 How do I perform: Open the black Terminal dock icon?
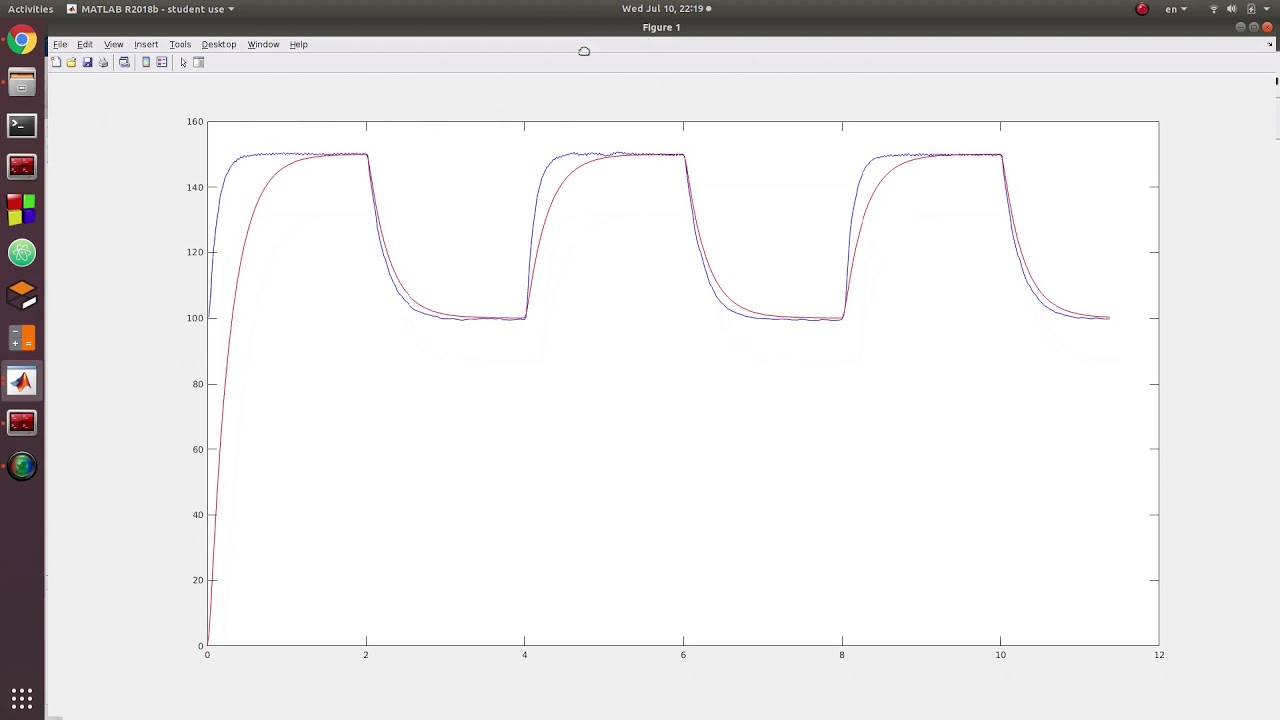pos(22,125)
